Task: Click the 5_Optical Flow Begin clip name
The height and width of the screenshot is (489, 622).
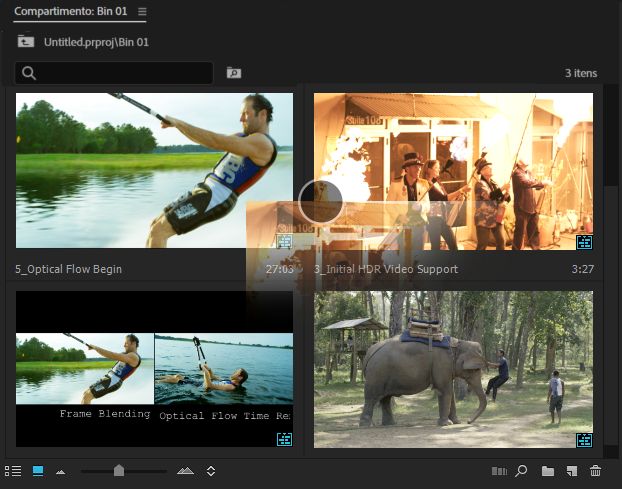Action: coord(68,269)
